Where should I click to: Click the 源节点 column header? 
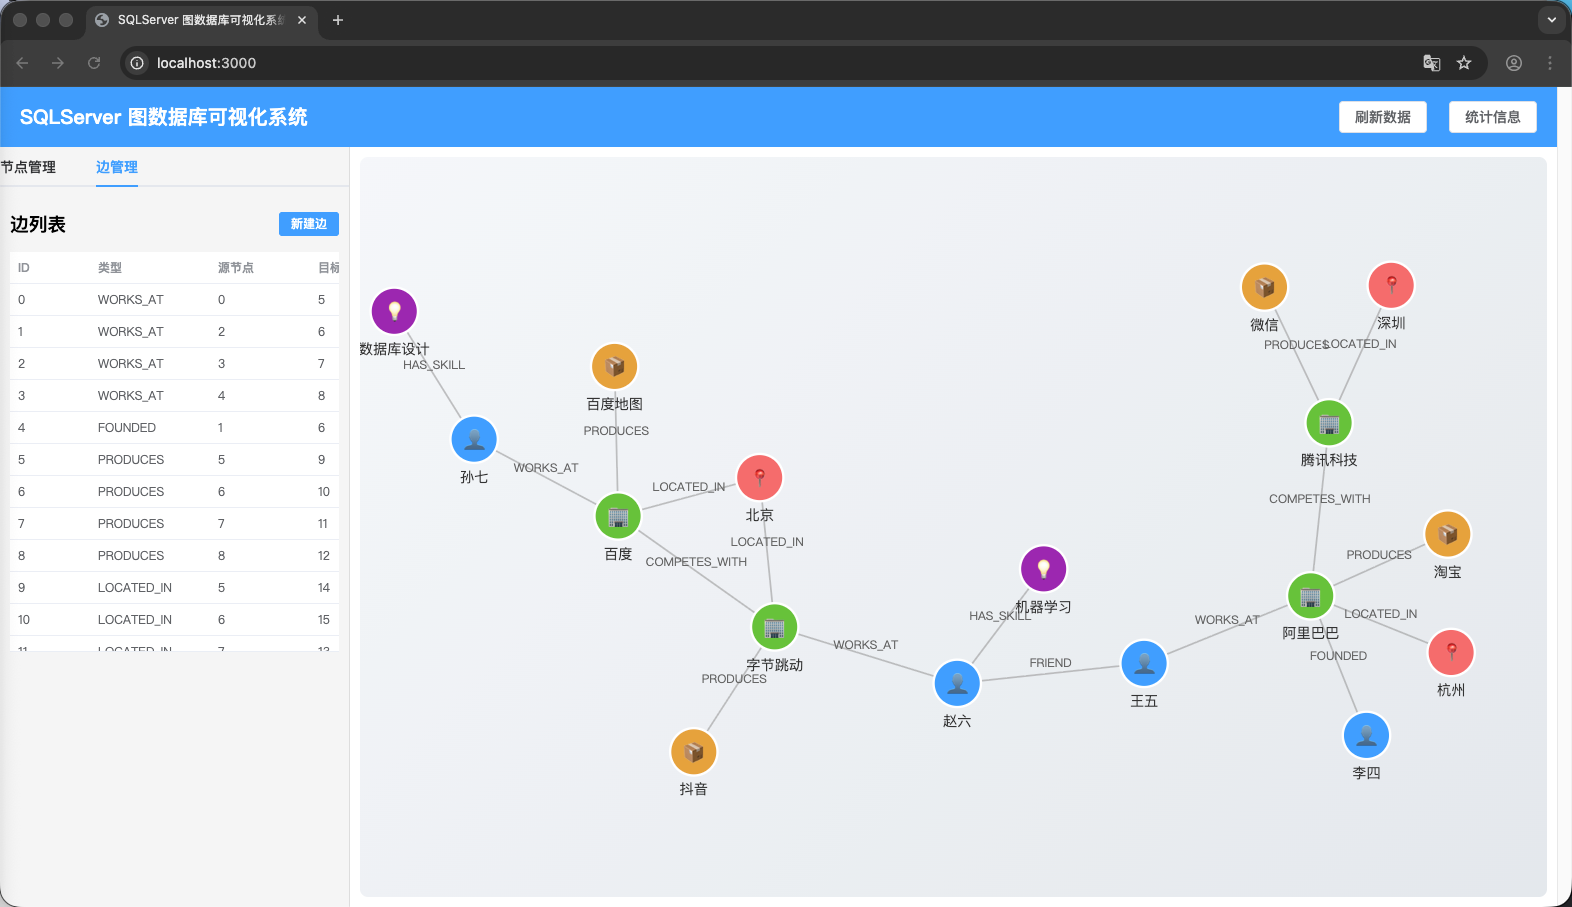236,268
